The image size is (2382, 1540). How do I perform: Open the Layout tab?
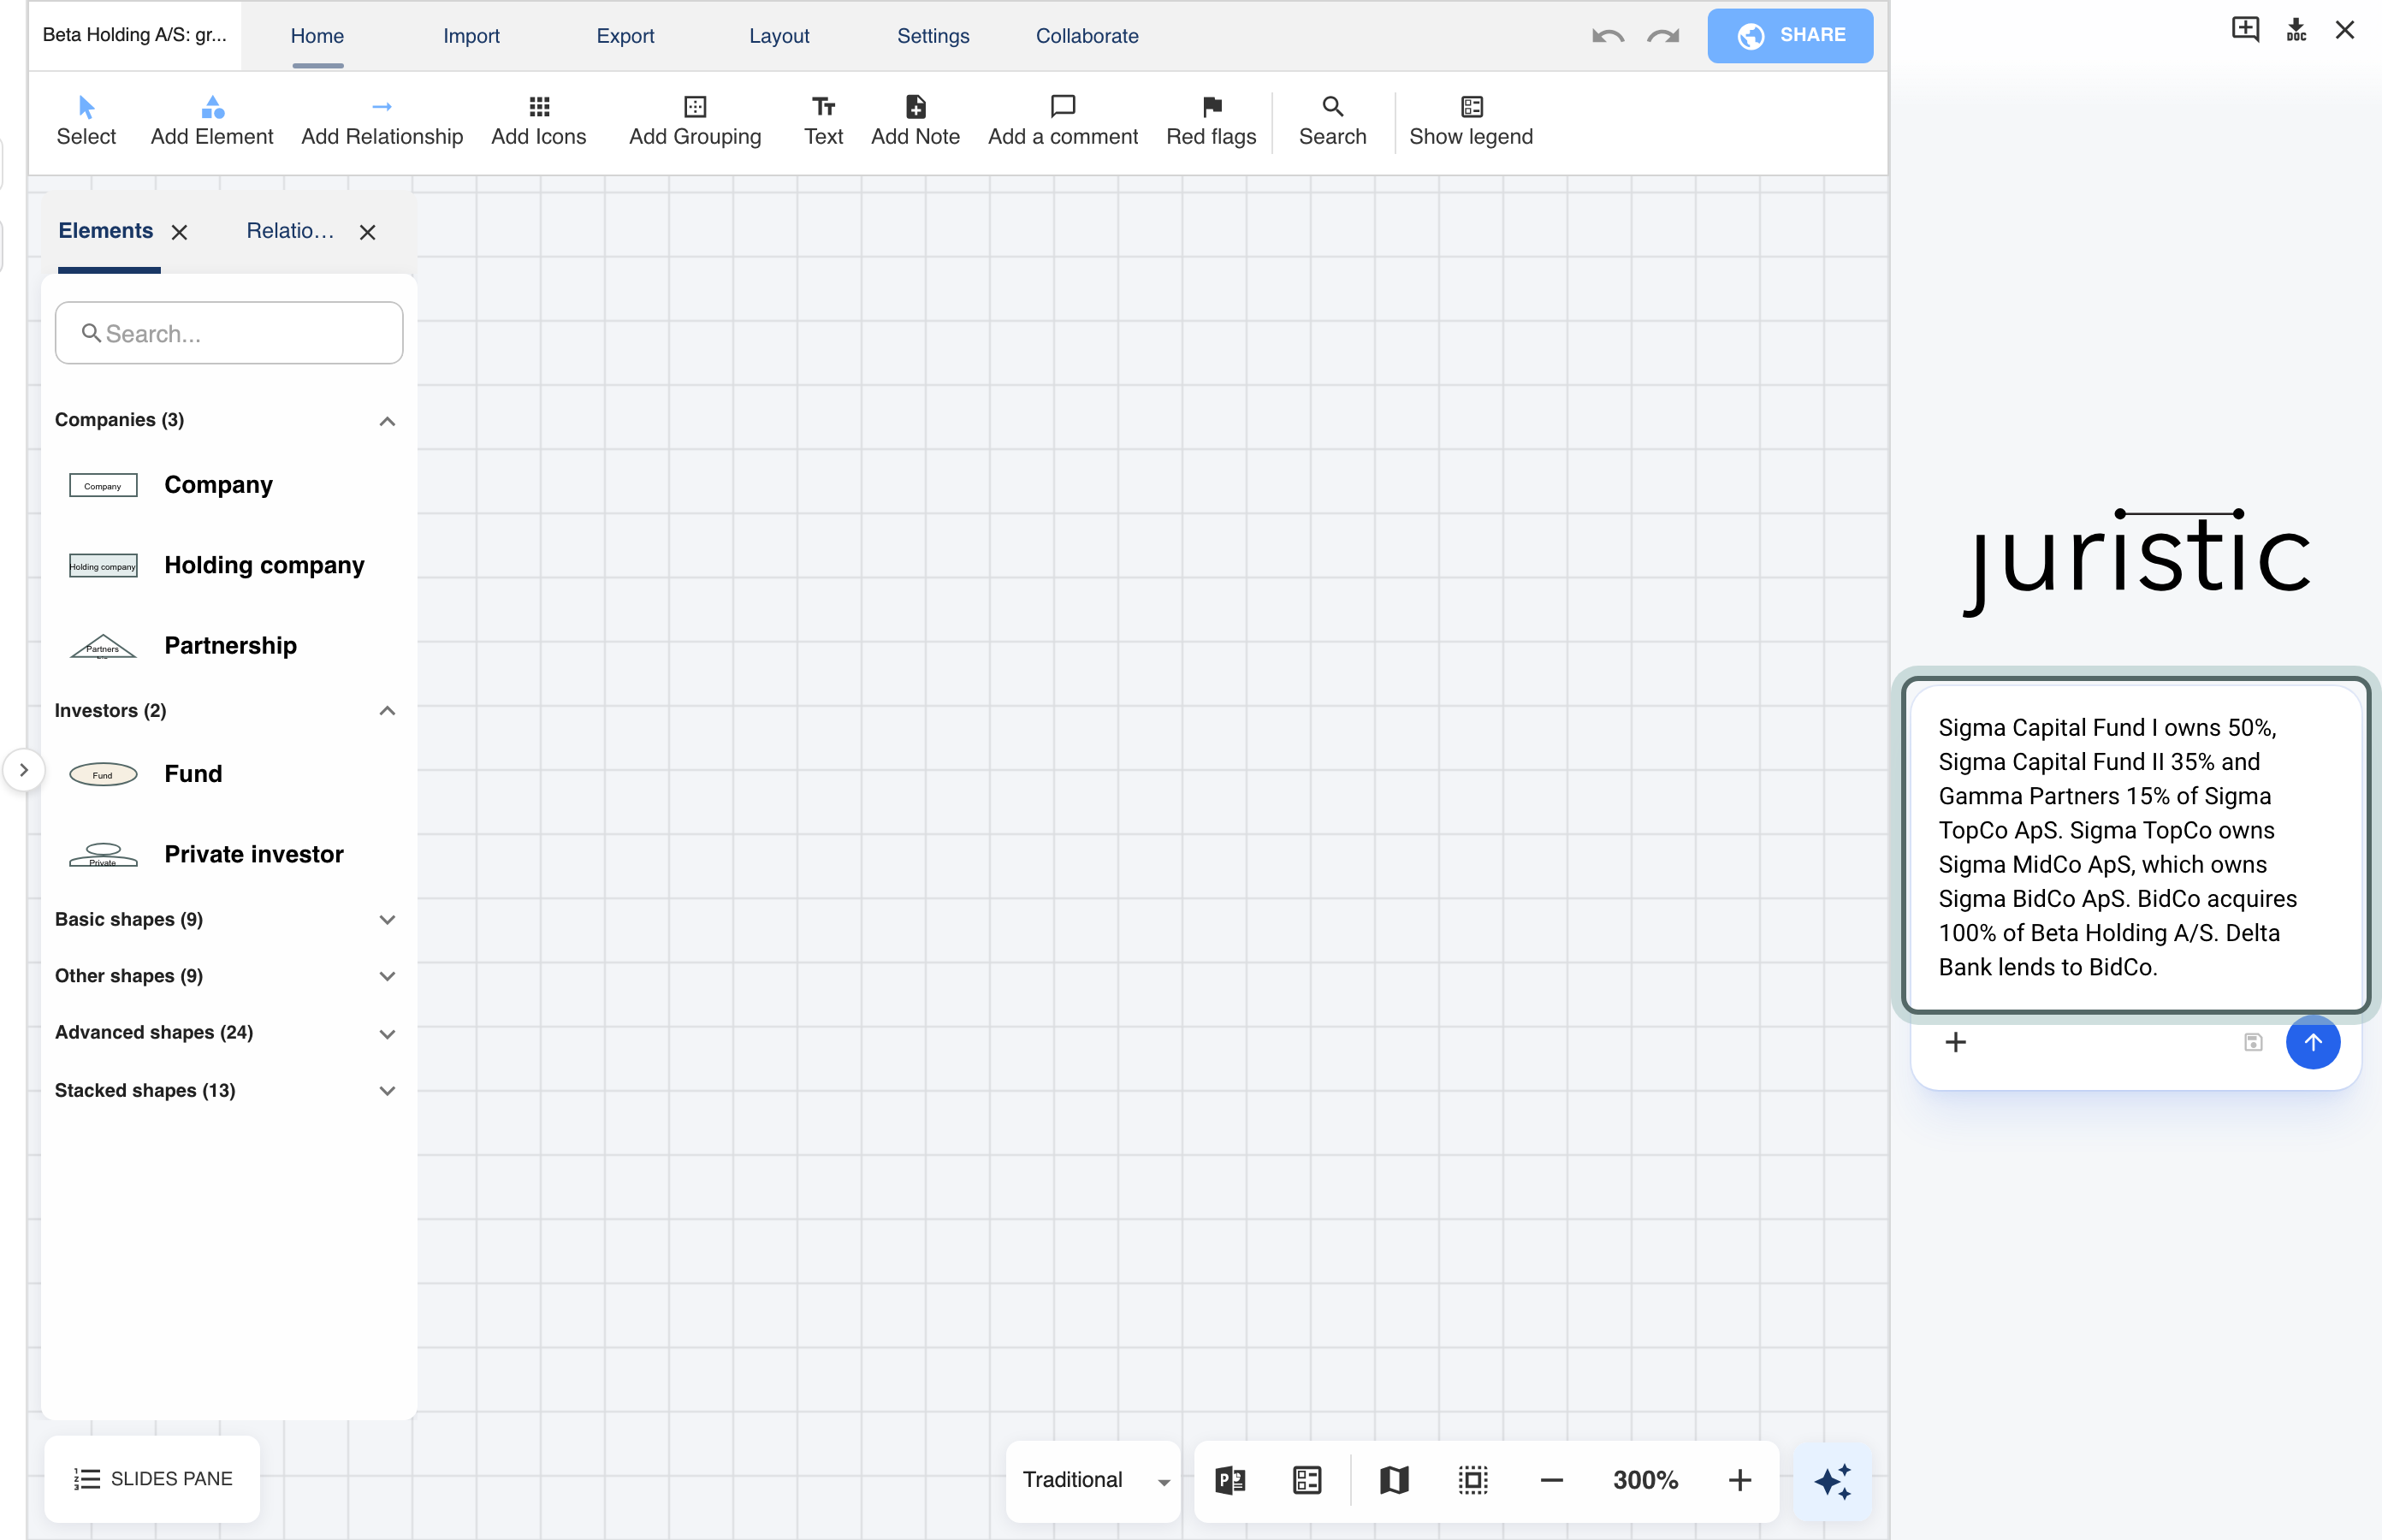(x=779, y=36)
